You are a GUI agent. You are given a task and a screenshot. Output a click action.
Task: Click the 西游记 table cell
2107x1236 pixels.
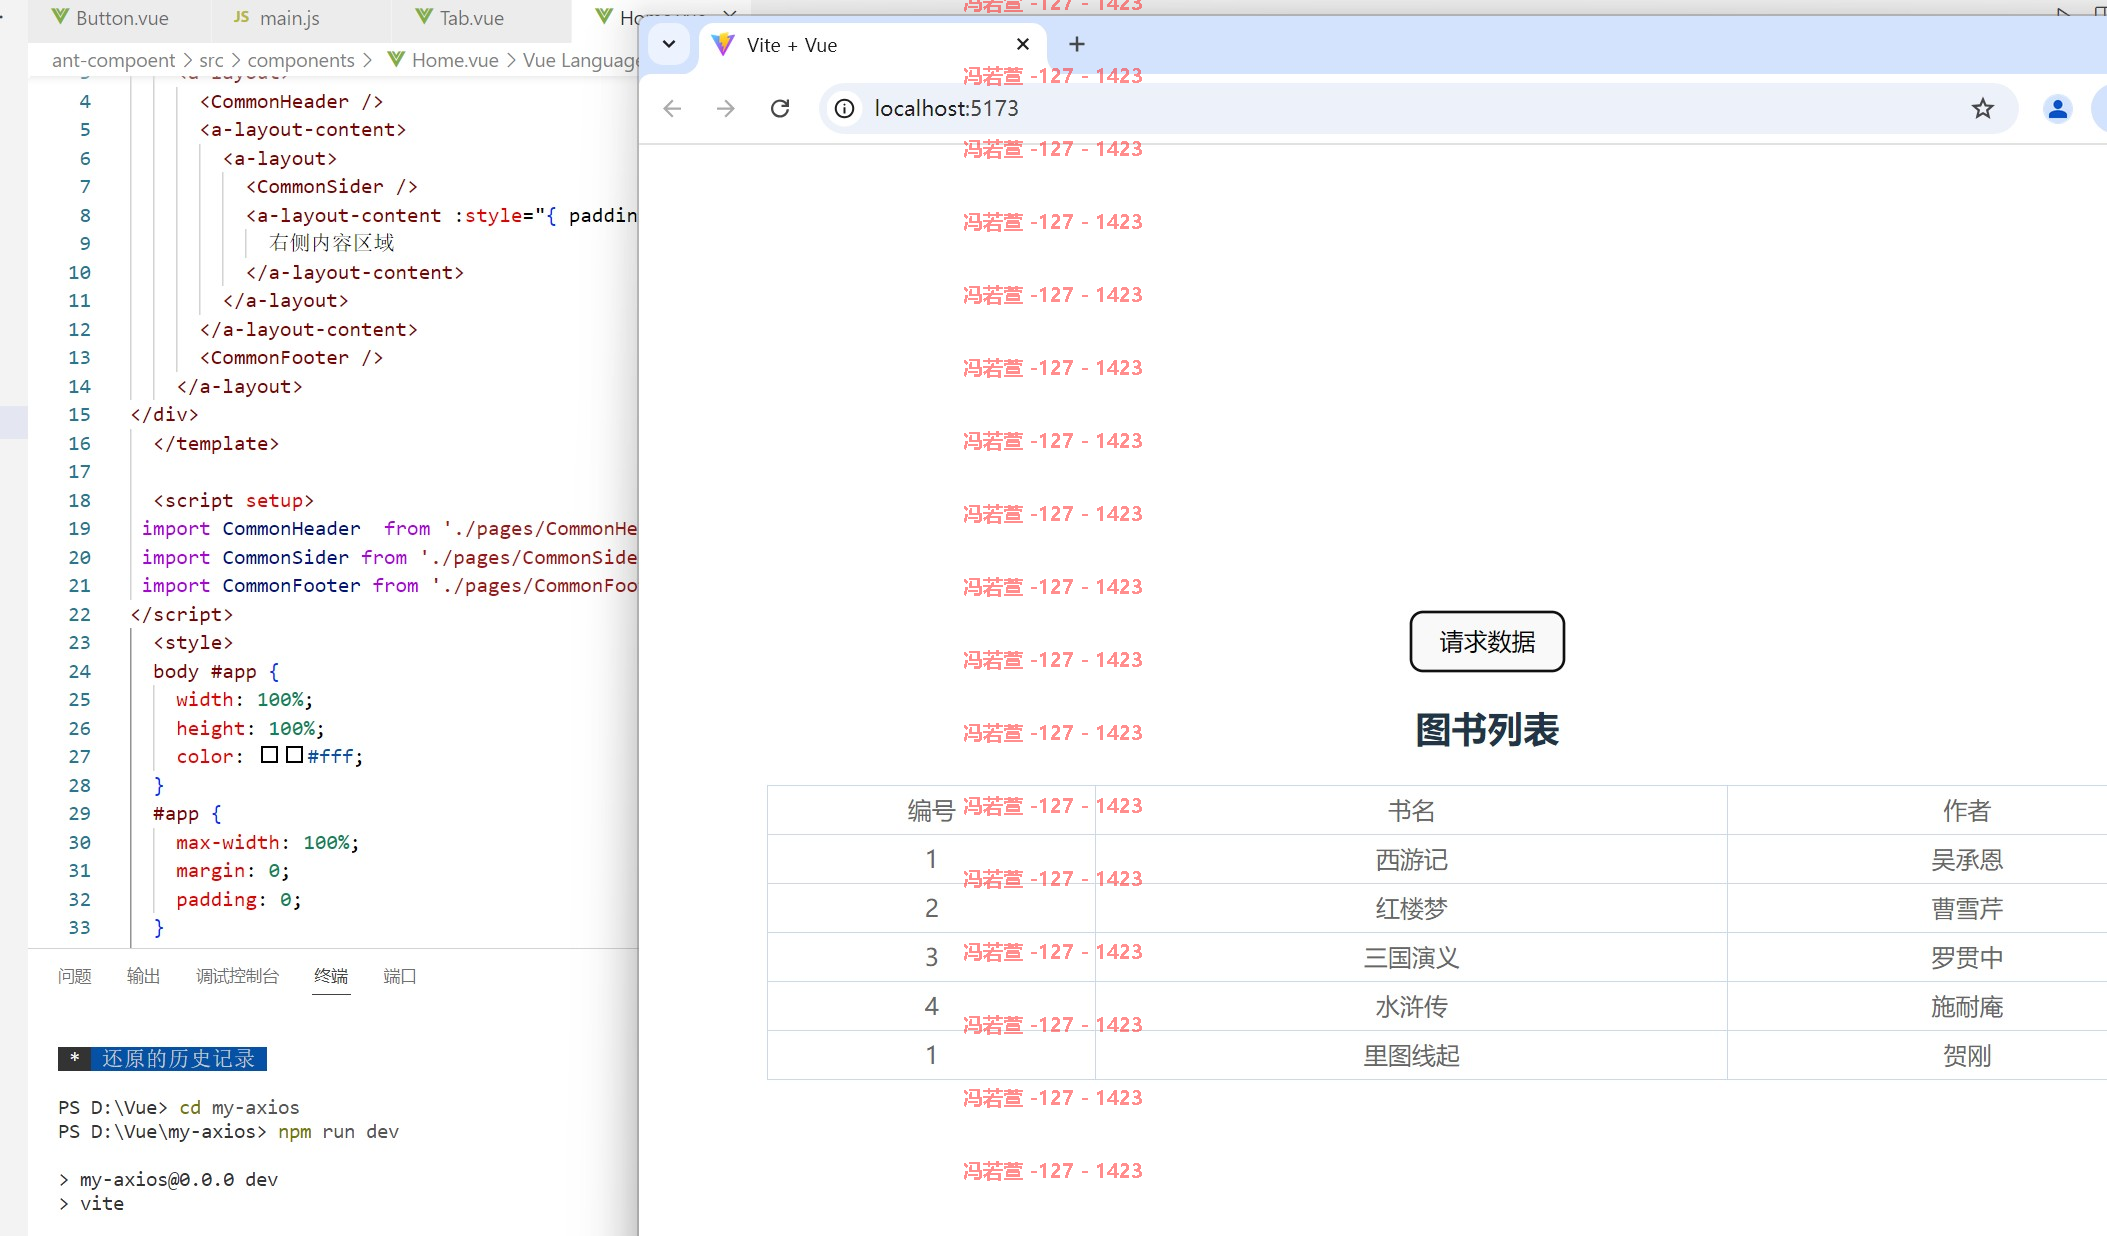coord(1411,859)
